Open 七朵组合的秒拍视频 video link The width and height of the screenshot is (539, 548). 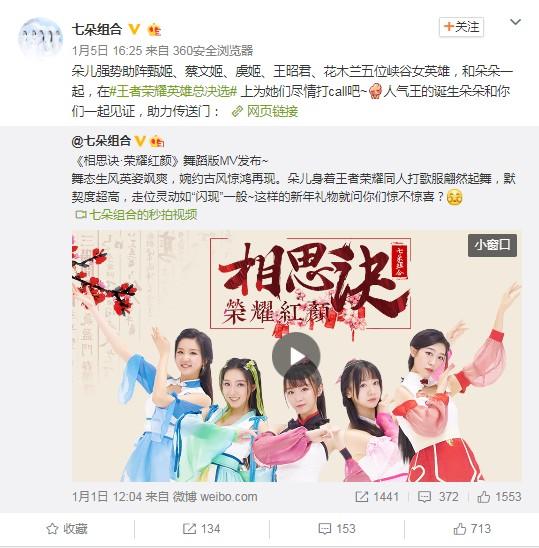point(137,215)
